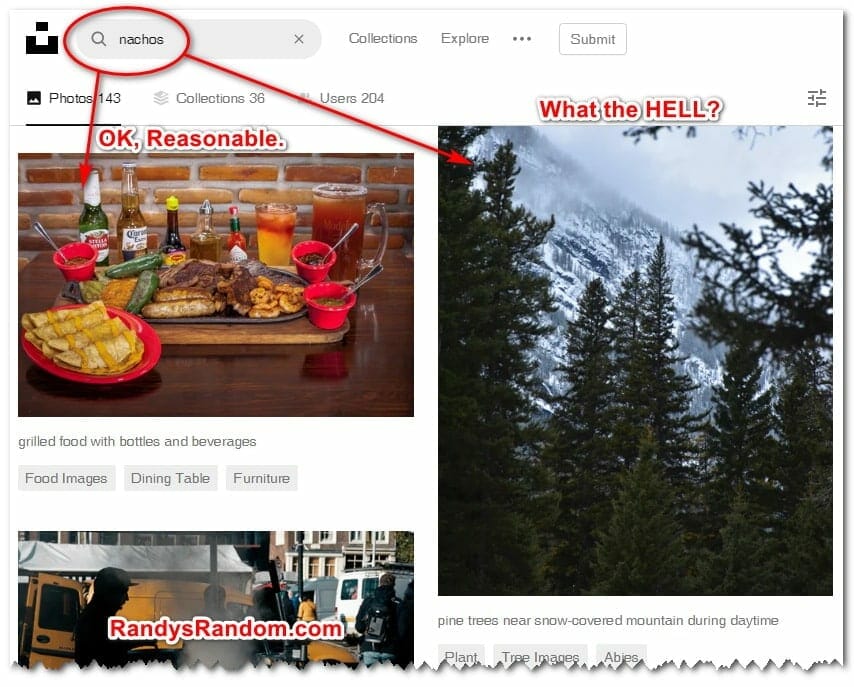Select the Food Images tag
The height and width of the screenshot is (687, 854).
tap(66, 478)
